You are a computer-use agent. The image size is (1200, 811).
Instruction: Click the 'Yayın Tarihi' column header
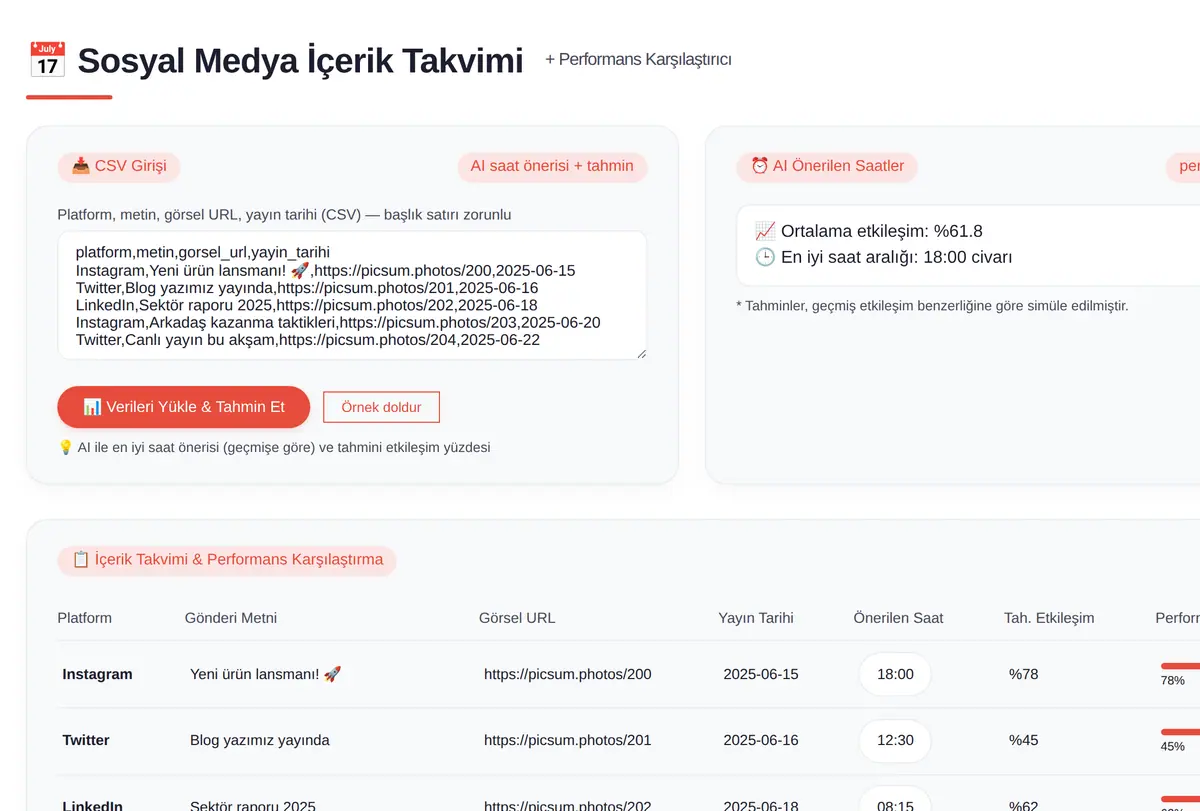coord(756,618)
